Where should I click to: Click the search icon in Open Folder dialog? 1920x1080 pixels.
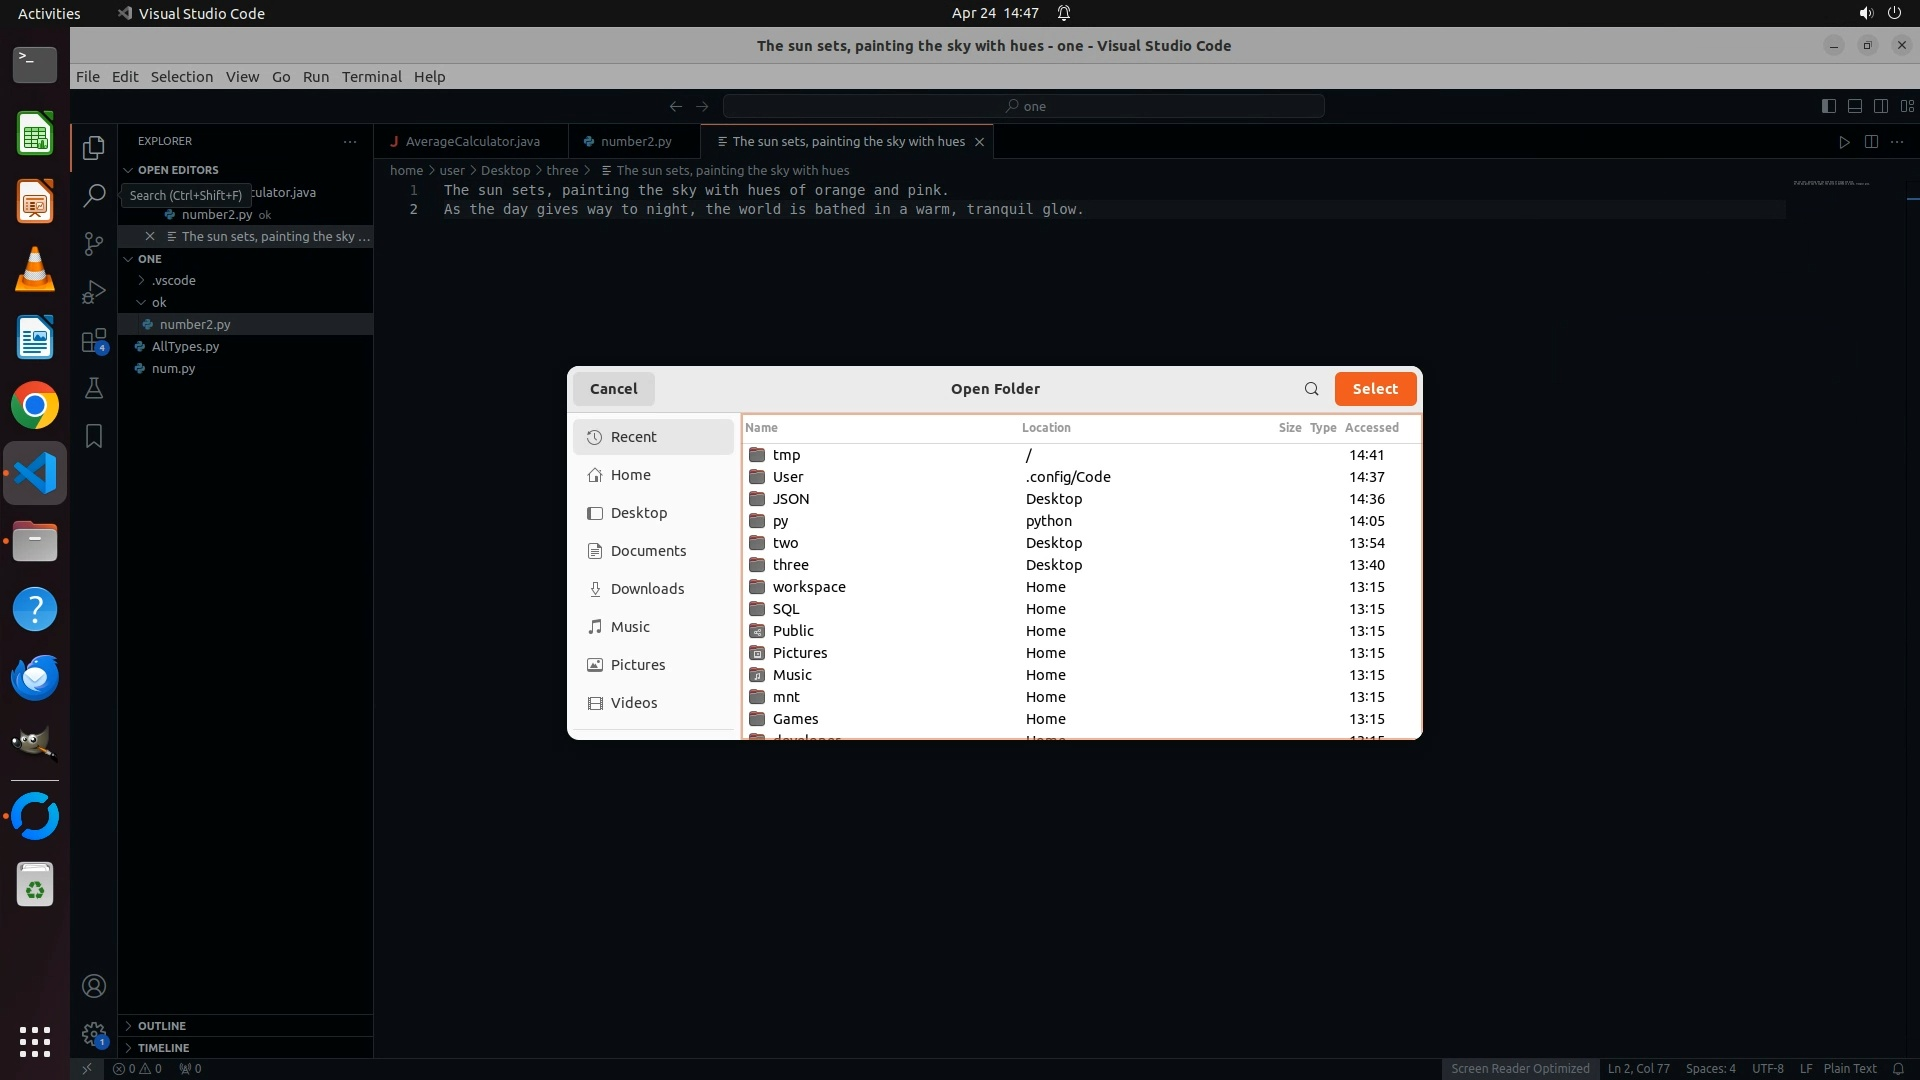[1311, 389]
